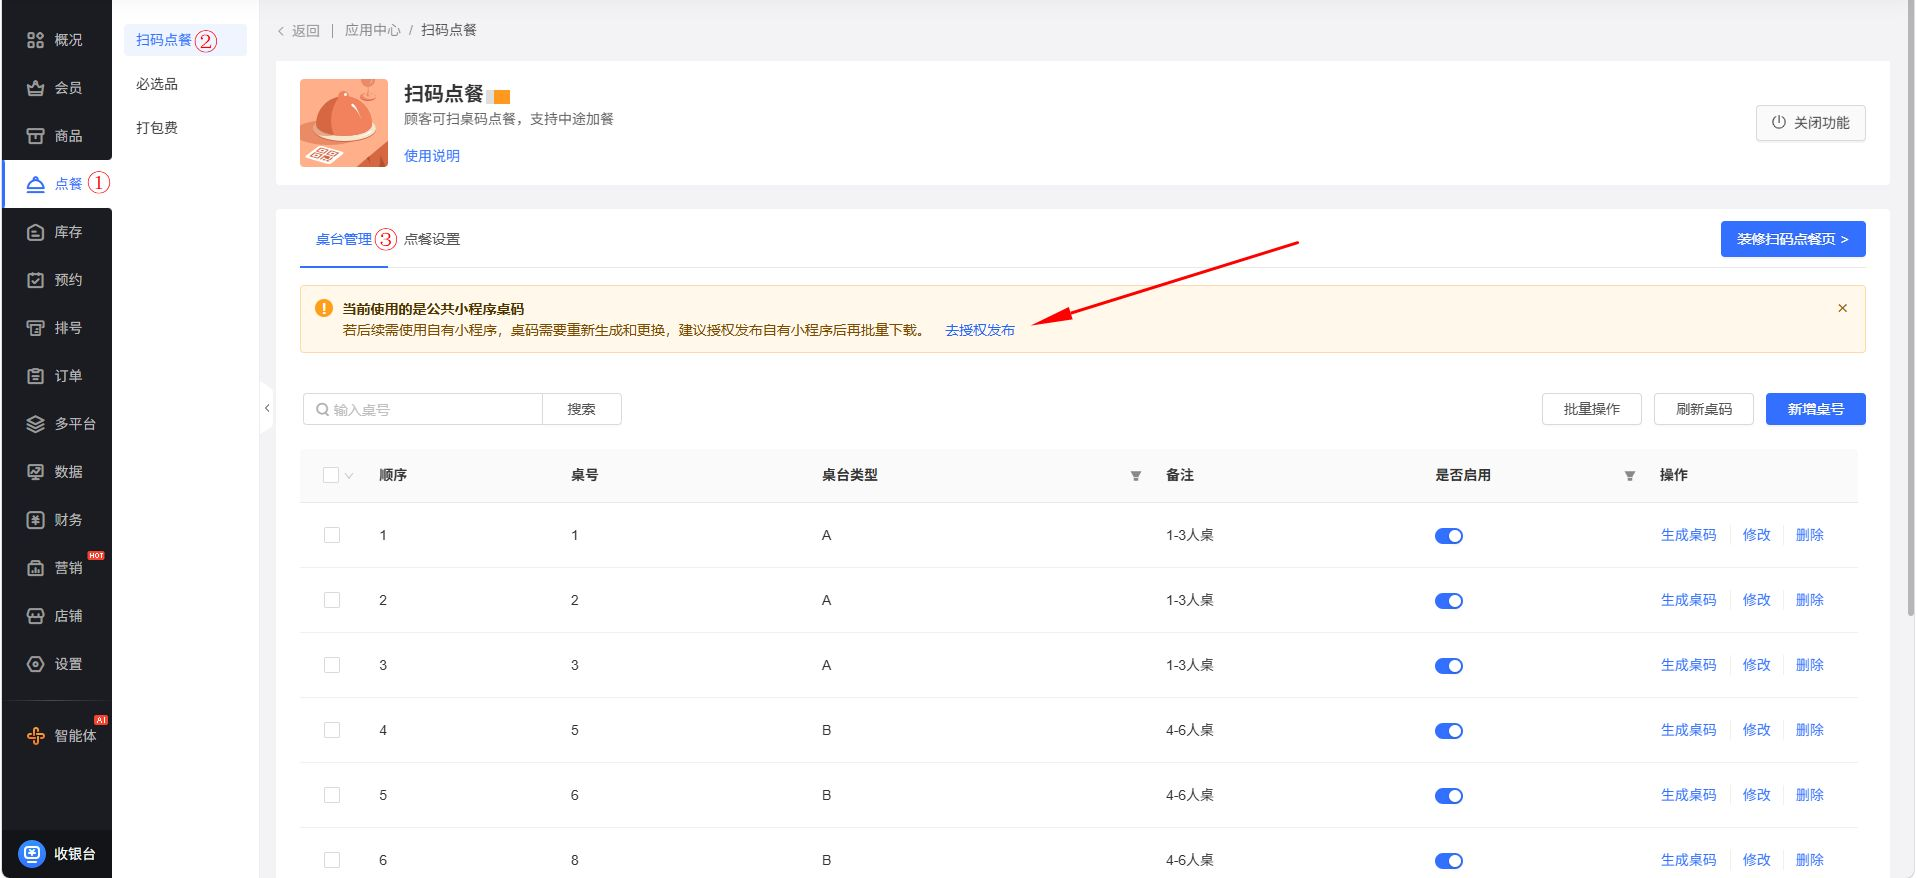
Task: Focus the 输入桌号 search field
Action: click(423, 409)
